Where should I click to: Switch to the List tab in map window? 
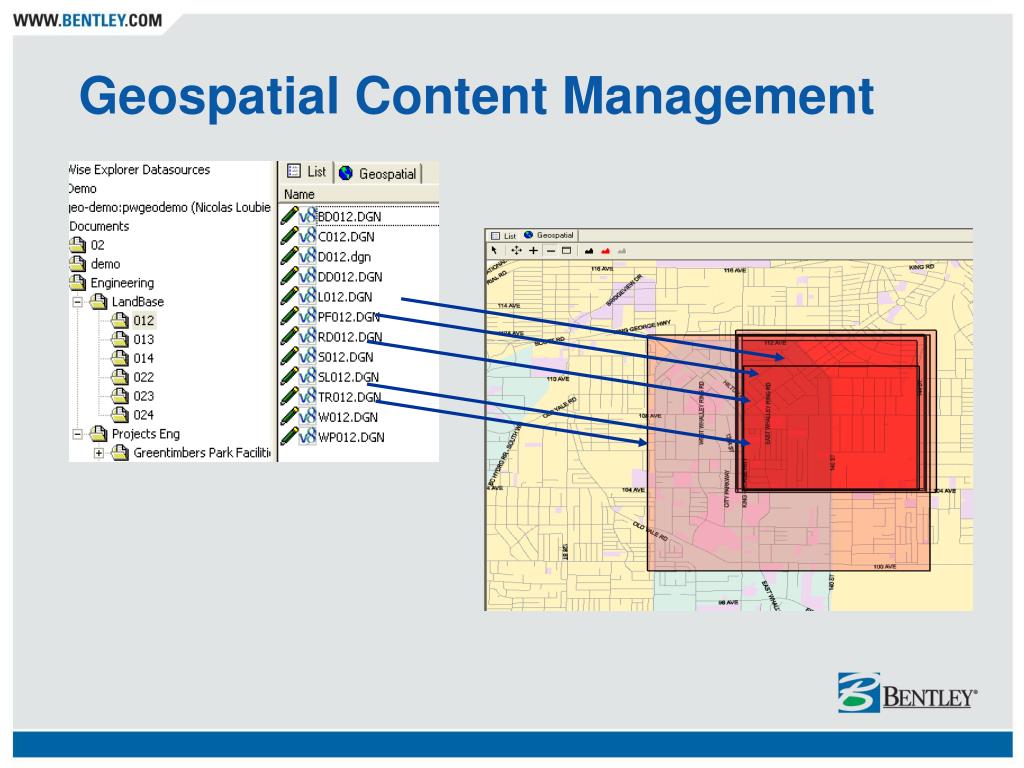pos(504,236)
